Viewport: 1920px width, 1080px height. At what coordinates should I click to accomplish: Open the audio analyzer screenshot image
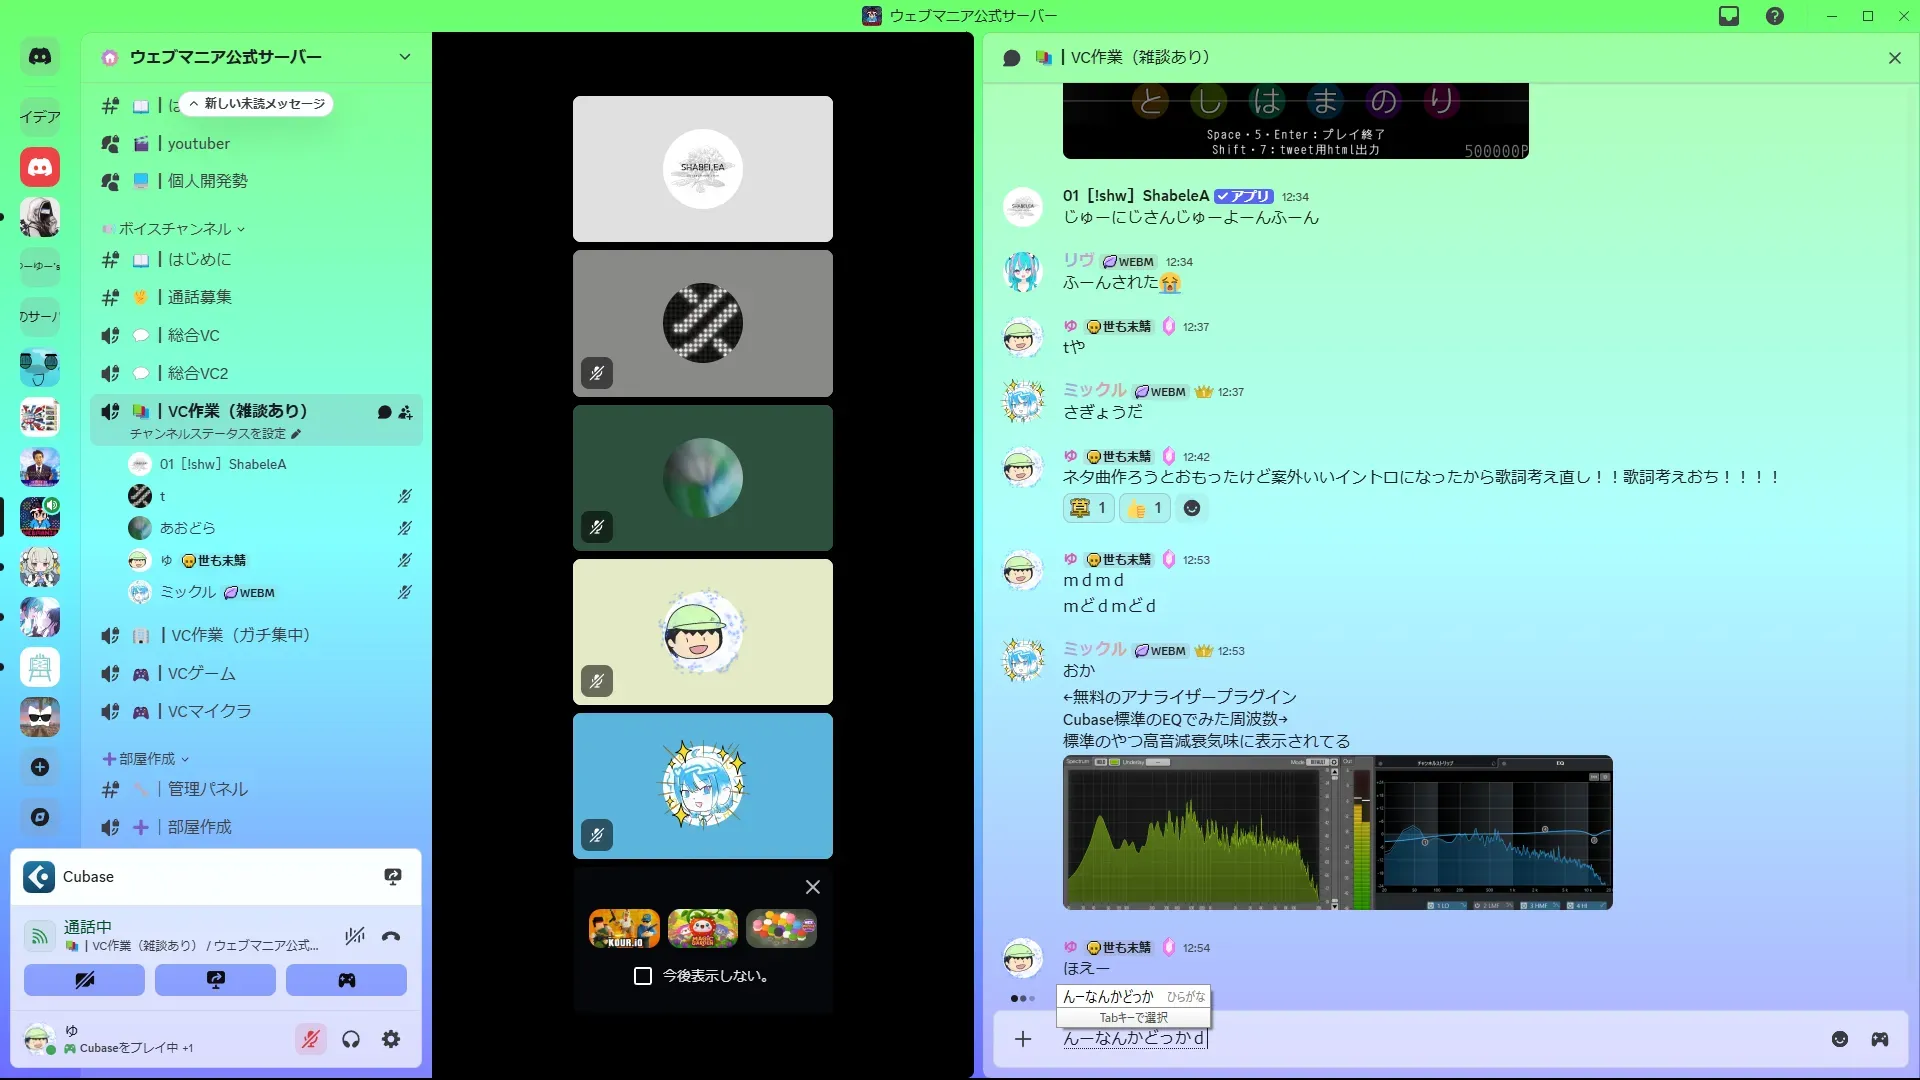[x=1337, y=832]
